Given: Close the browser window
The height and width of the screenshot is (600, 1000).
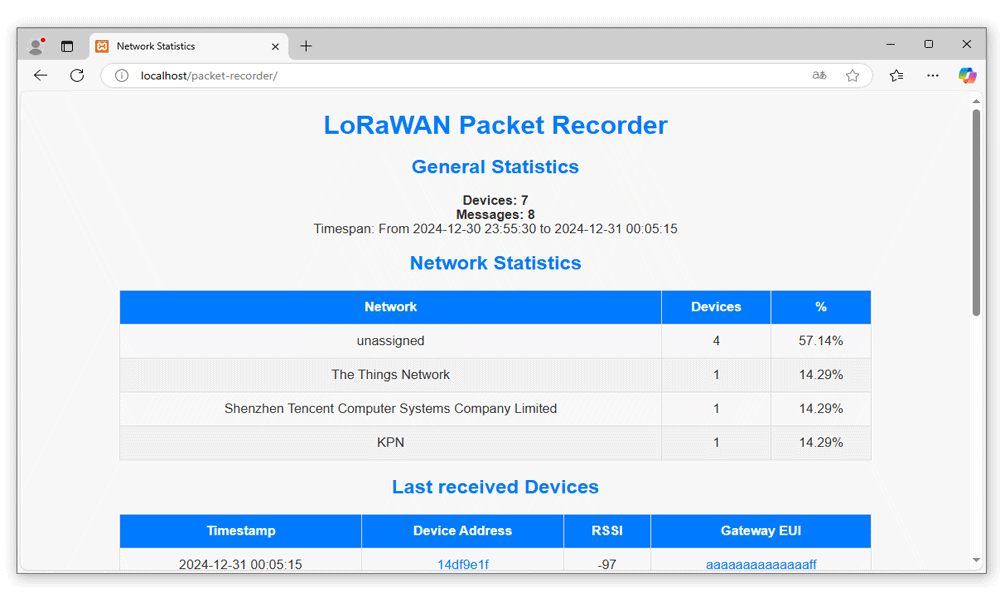Looking at the screenshot, I should coord(967,44).
